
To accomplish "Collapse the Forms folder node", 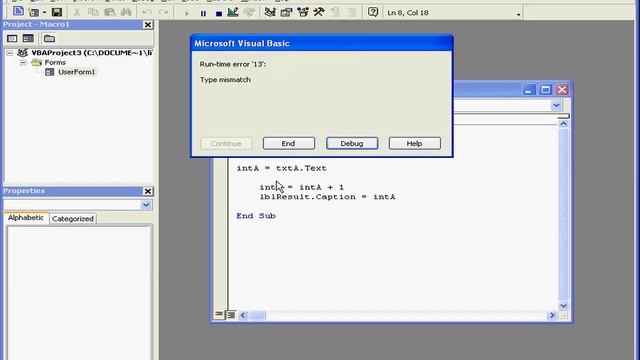I will [x=23, y=62].
